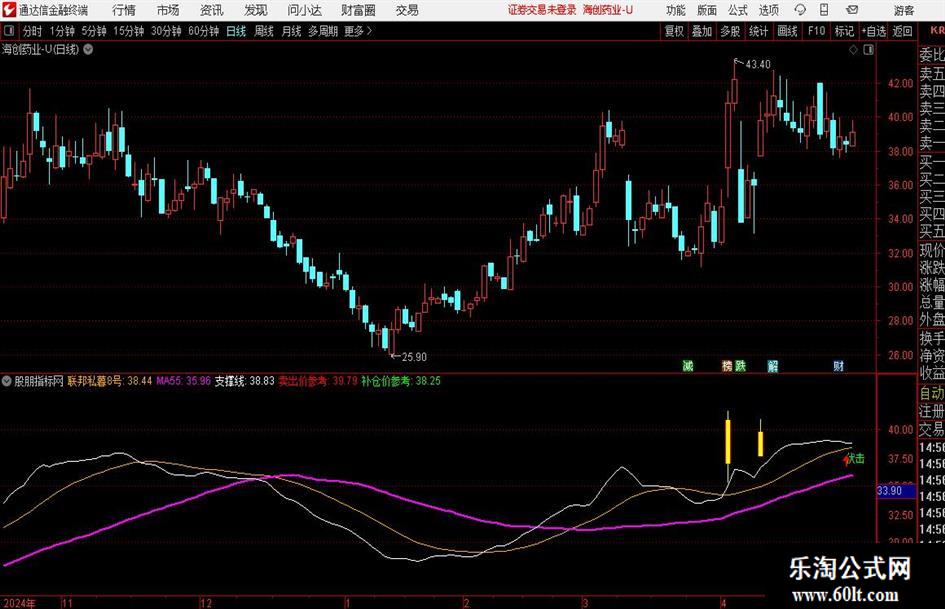Toggle the right info panel icon
Viewport: 945px width, 609px height.
(868, 50)
